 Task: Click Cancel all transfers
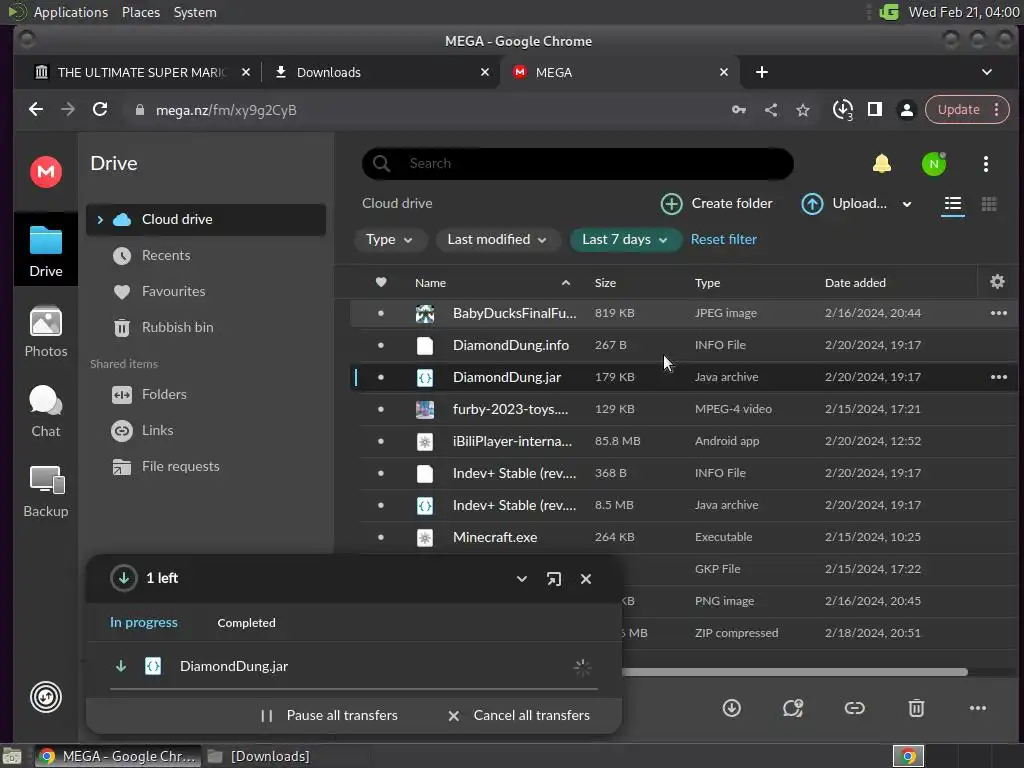tap(519, 716)
